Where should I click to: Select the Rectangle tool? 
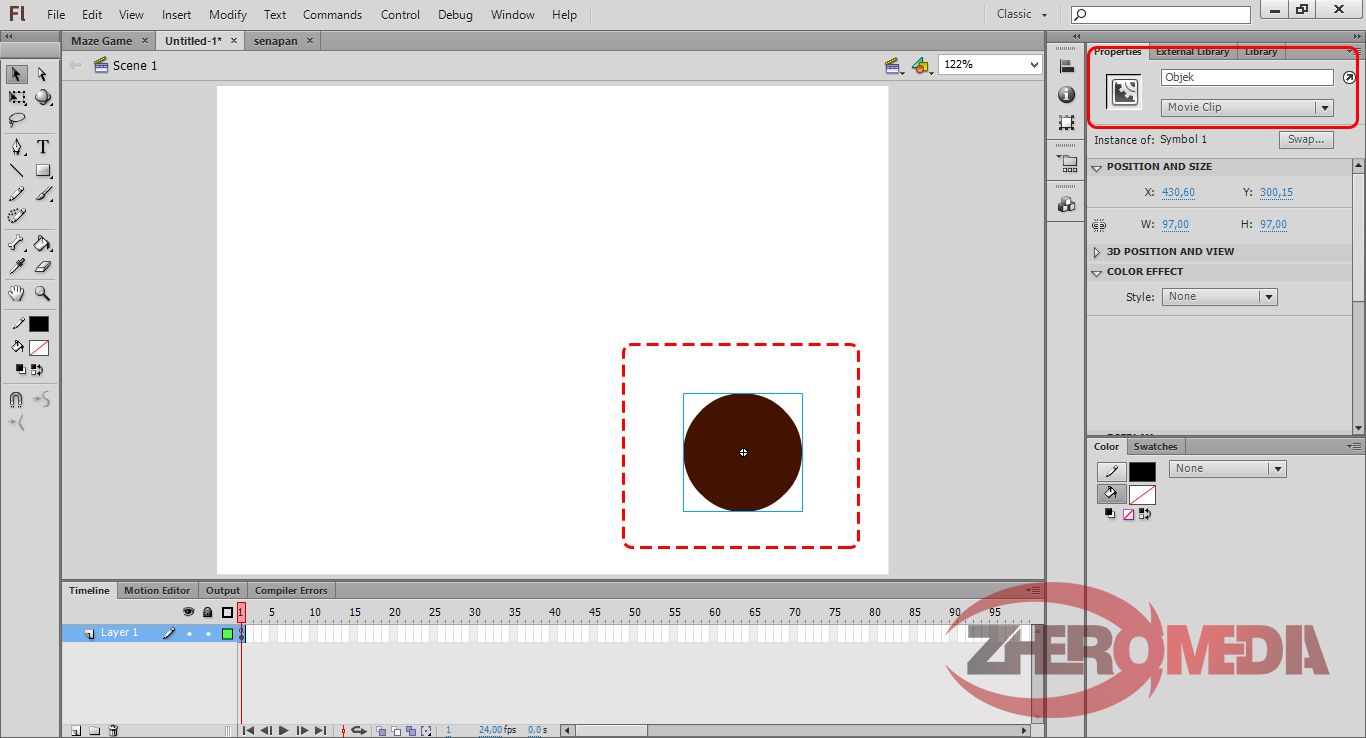point(42,170)
